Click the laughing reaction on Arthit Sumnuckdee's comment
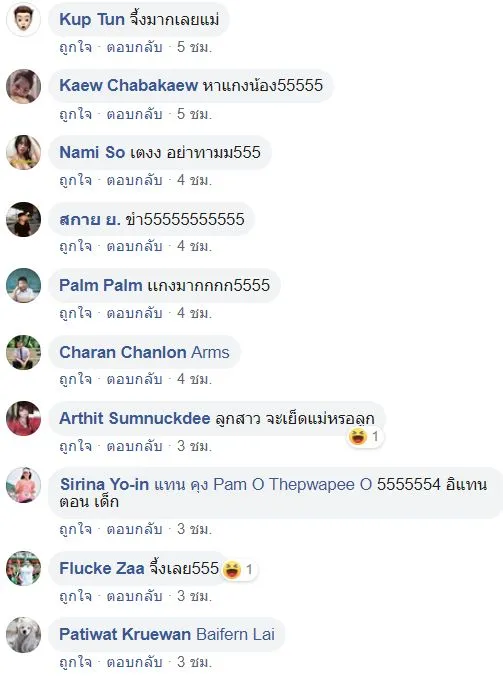Viewport: 503px width, 682px height. [x=365, y=436]
